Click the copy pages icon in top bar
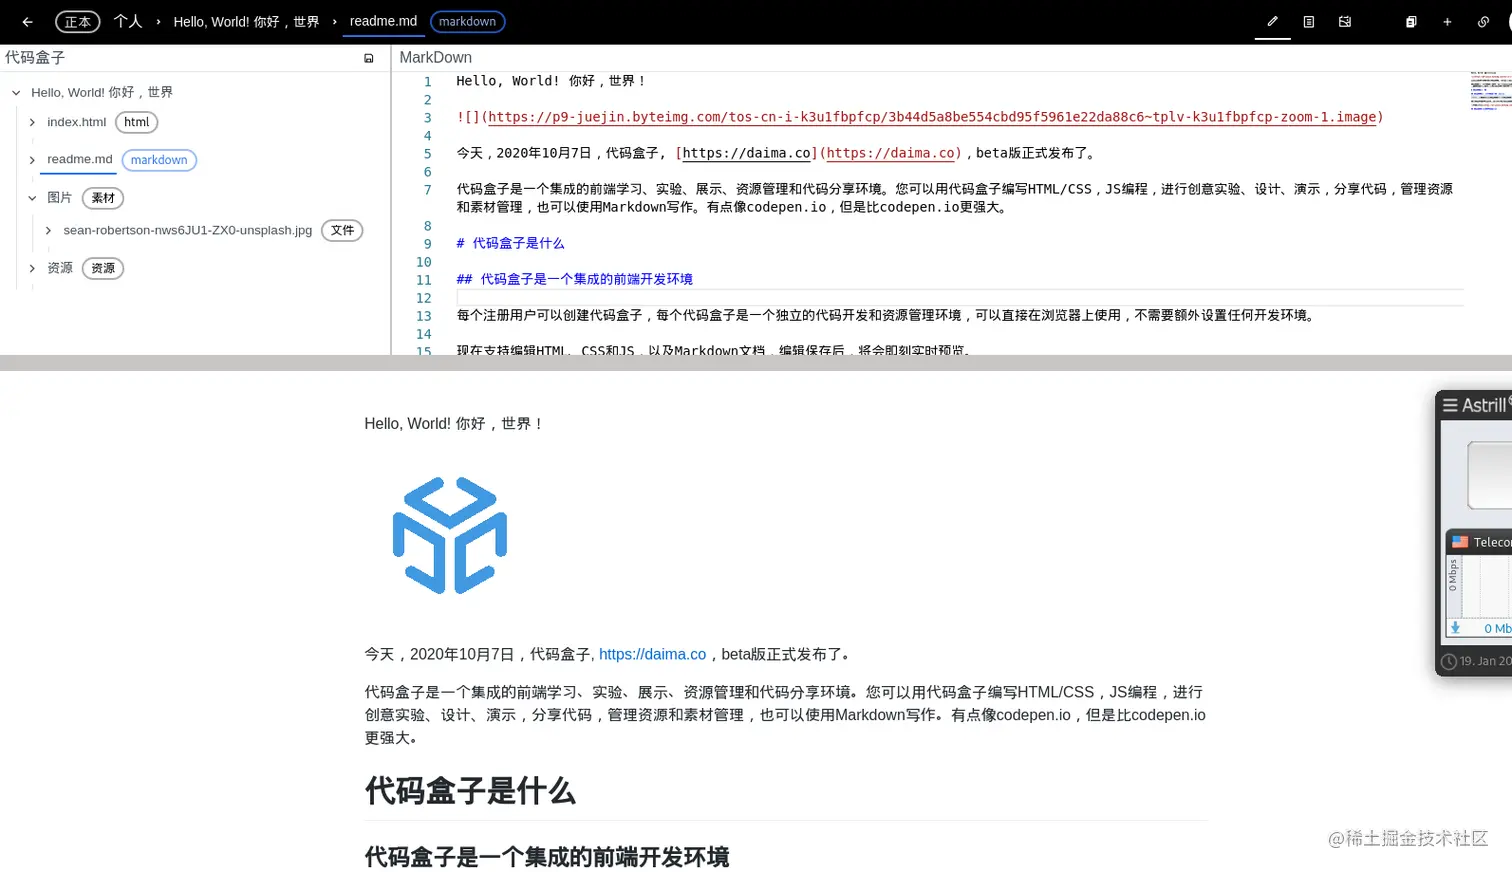1512x872 pixels. tap(1411, 21)
